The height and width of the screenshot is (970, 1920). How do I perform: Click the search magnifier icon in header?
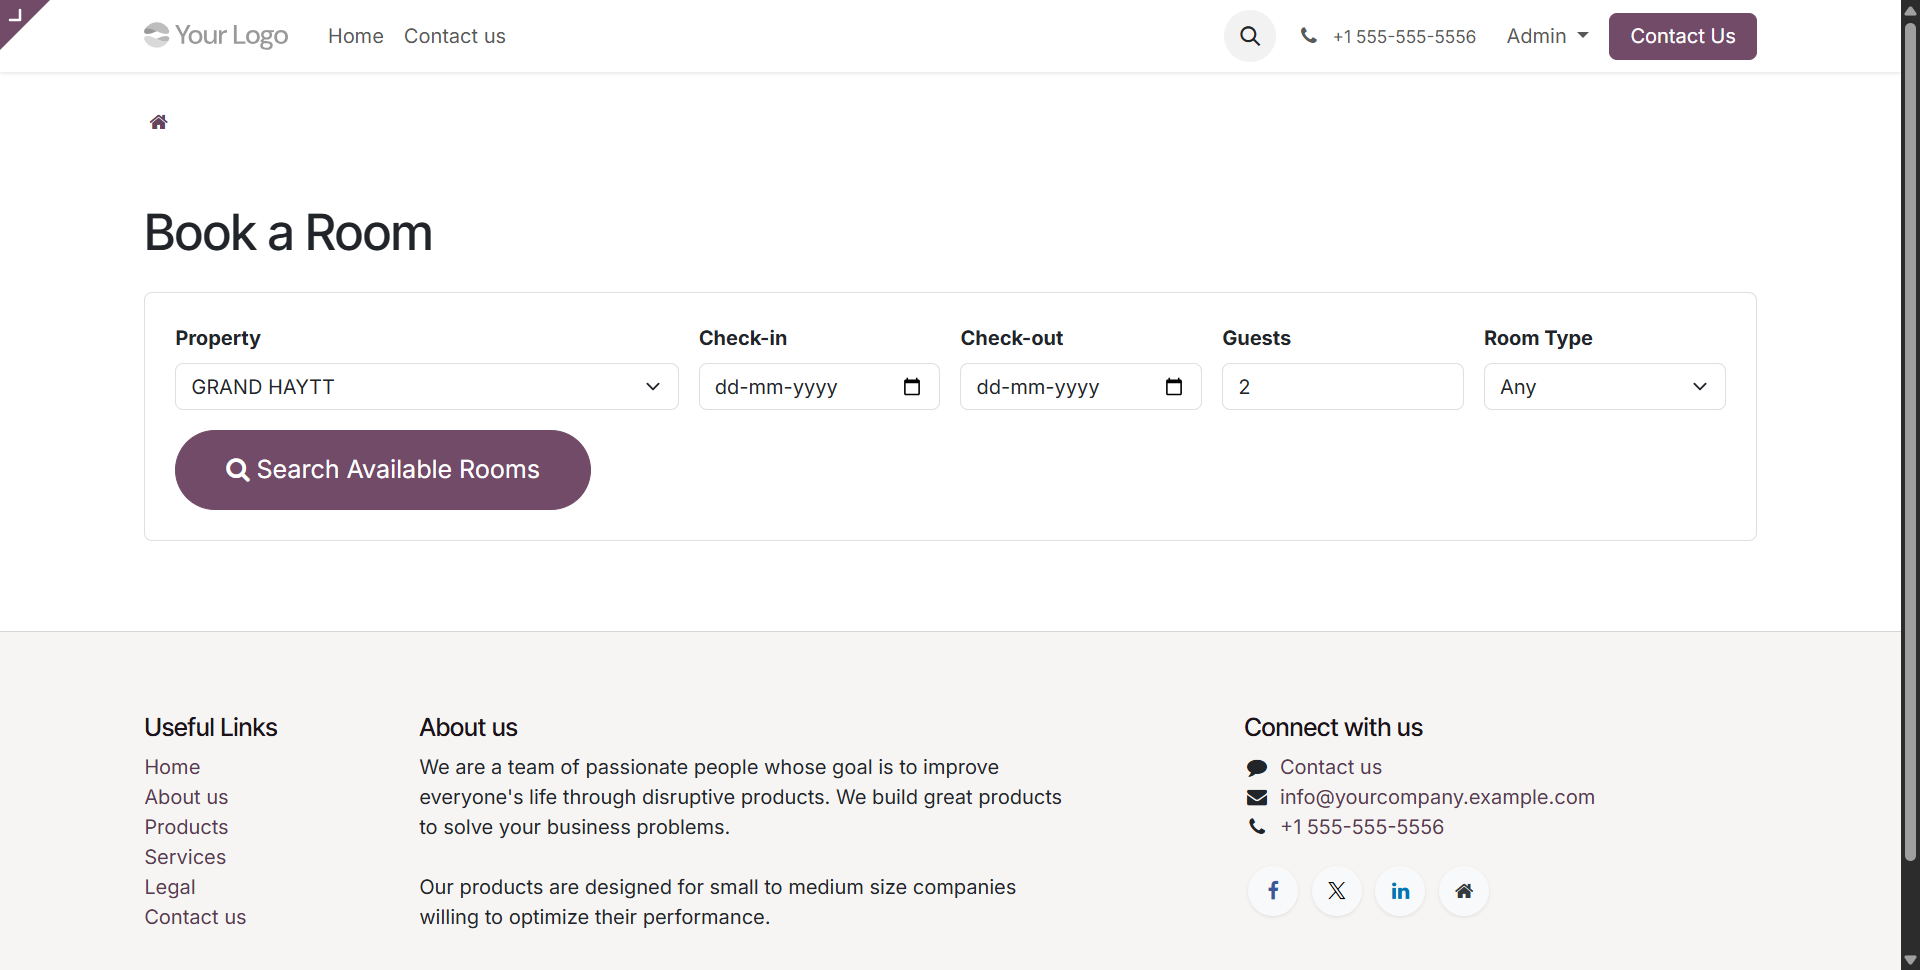pyautogui.click(x=1249, y=36)
